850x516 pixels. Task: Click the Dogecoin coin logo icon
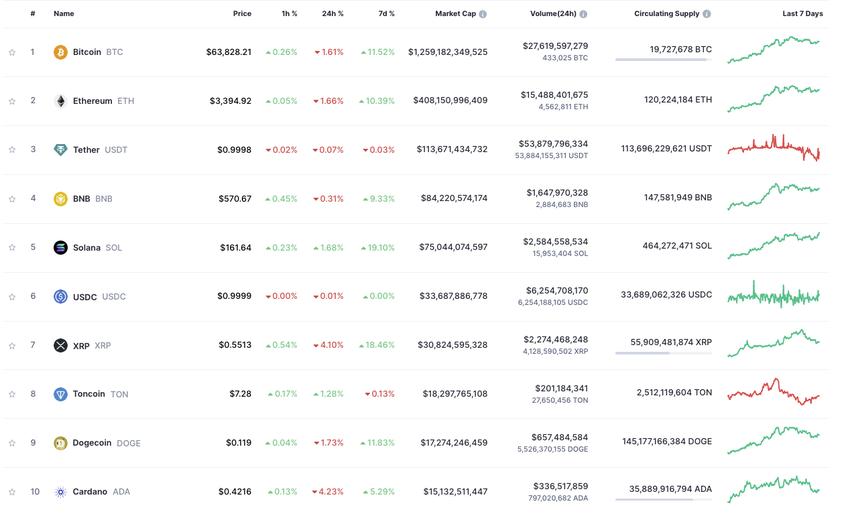click(60, 443)
